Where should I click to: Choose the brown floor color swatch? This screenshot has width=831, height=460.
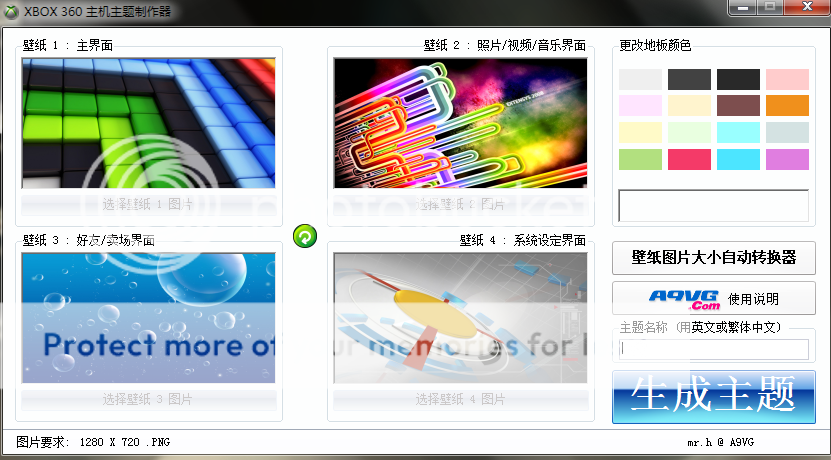click(x=738, y=106)
